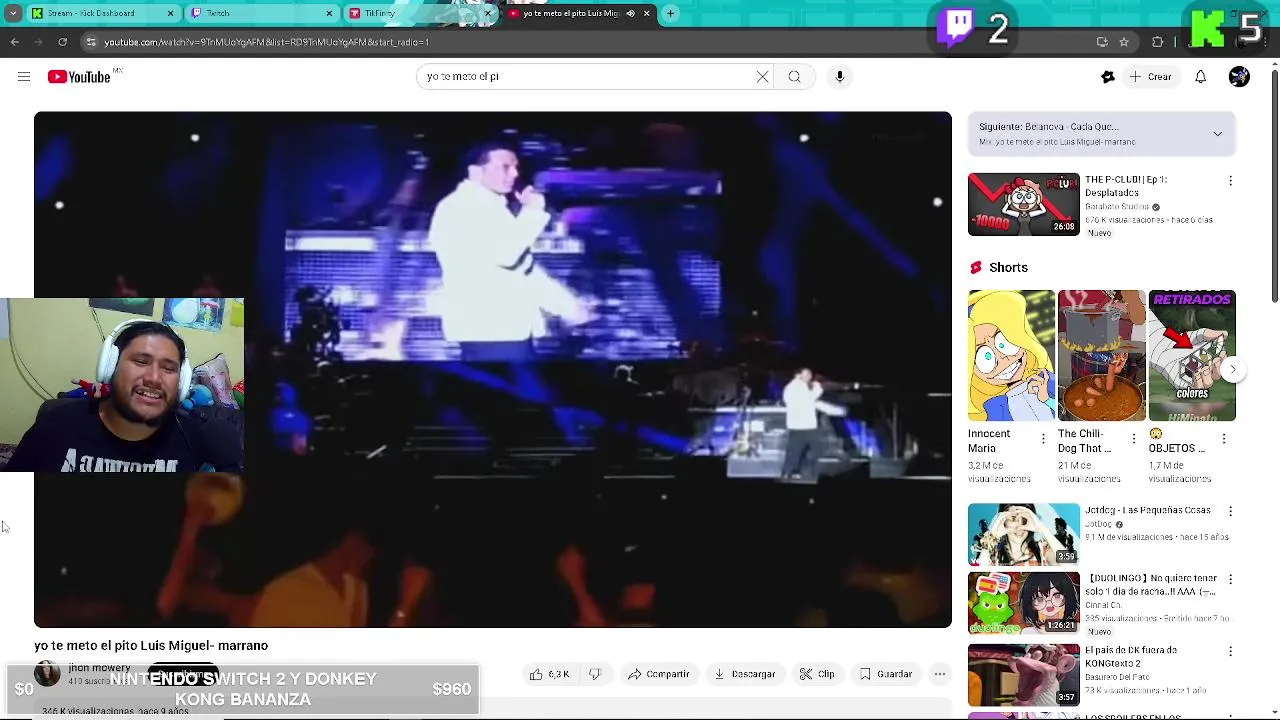Viewport: 1280px width, 720px height.
Task: Open Jotdog Las Pequeñas Cosas thumbnail
Action: point(1023,534)
